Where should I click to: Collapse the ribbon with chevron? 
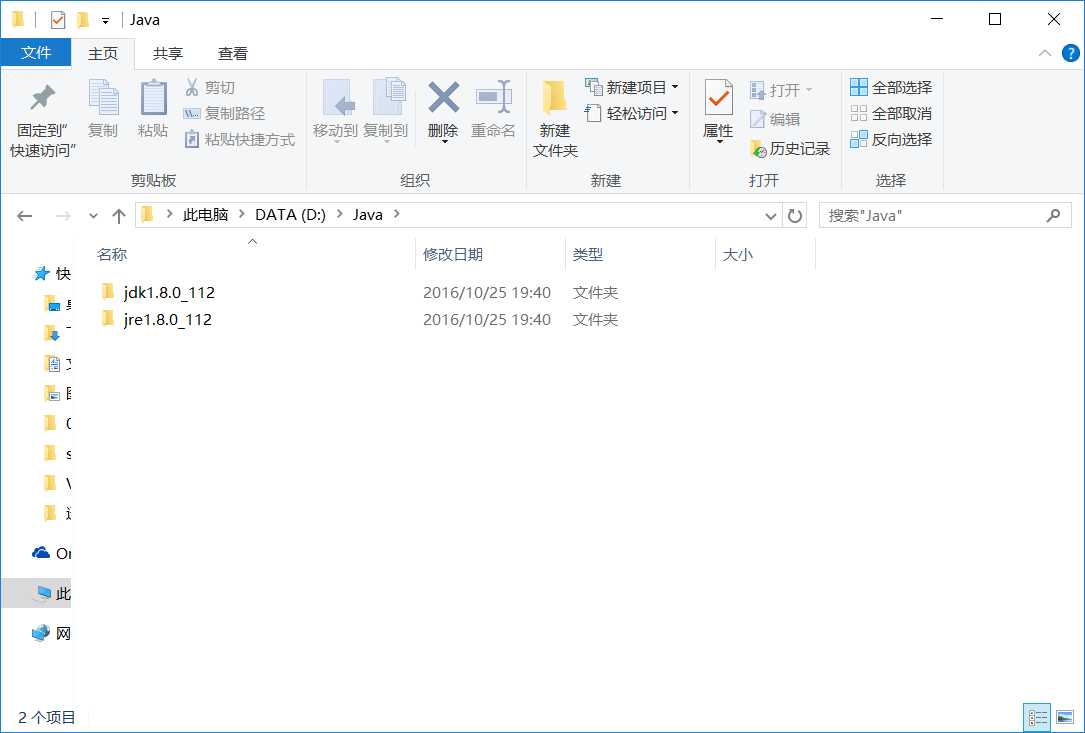click(1045, 53)
